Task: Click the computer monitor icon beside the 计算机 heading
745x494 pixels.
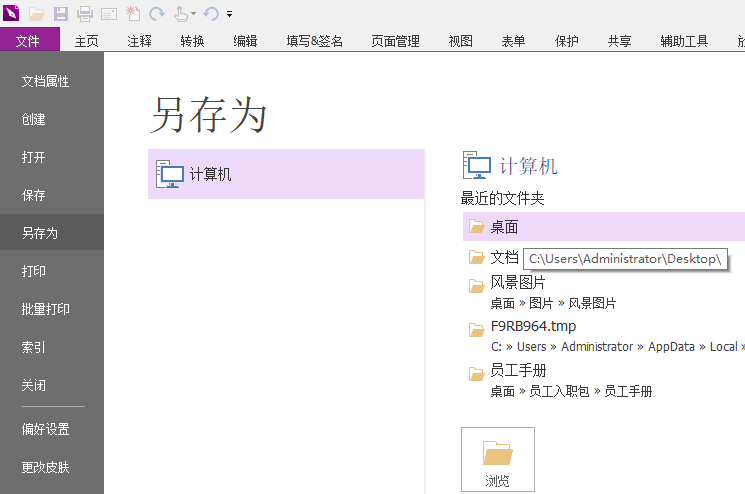Action: click(477, 165)
